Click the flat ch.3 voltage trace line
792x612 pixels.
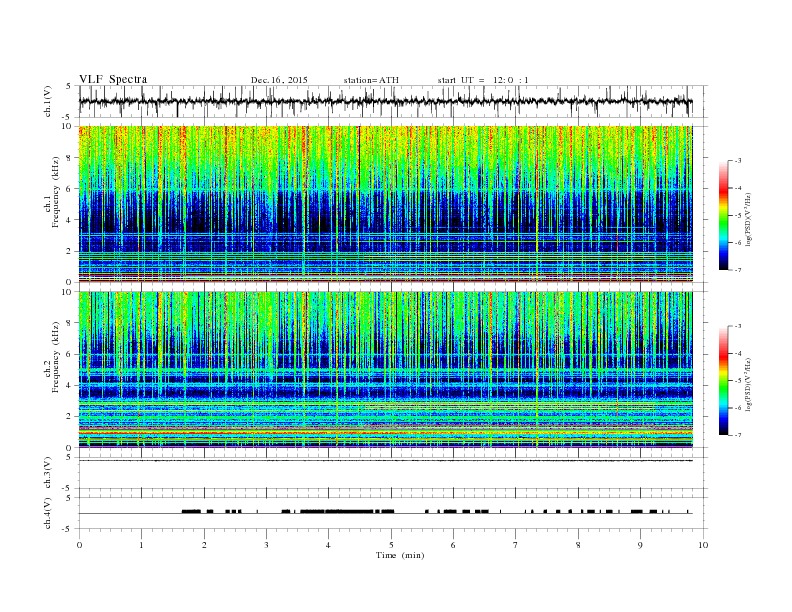pos(385,461)
